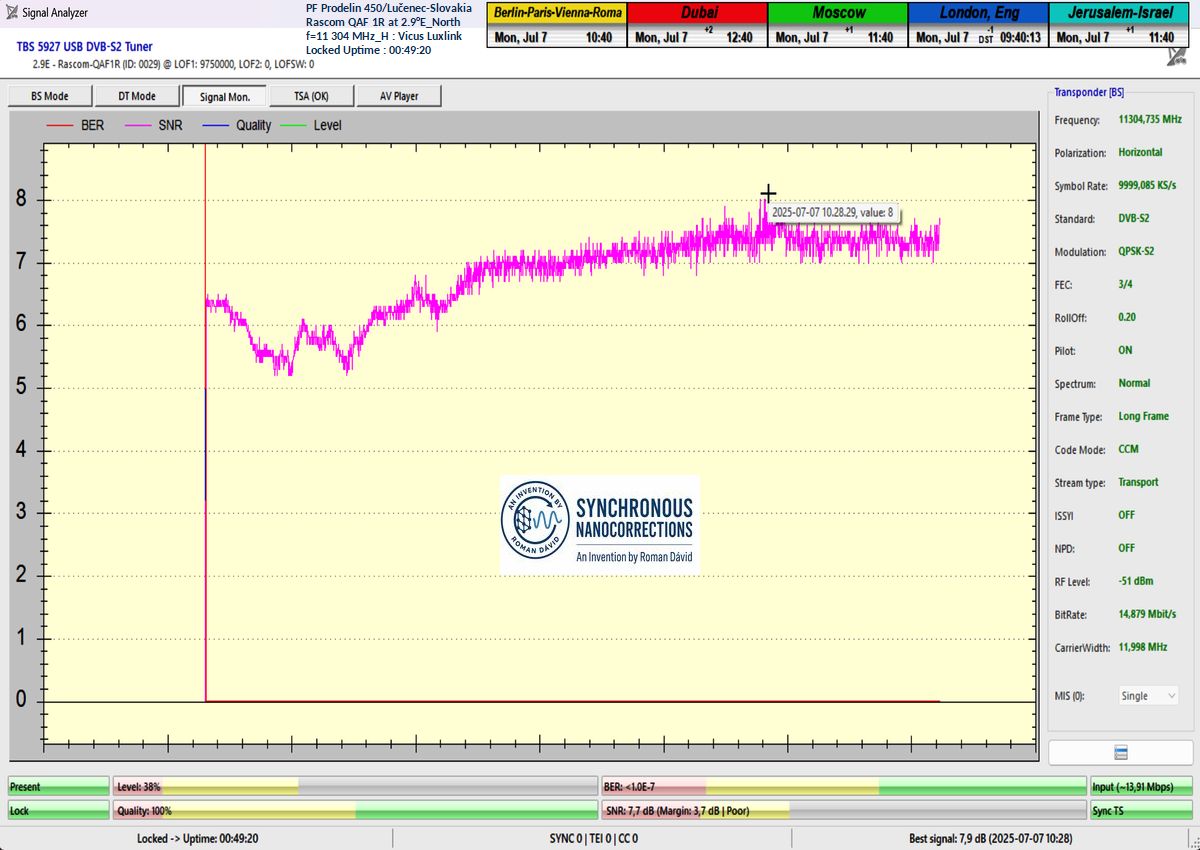Open the TSA (OK) tab
Viewport: 1200px width, 850px height.
click(311, 96)
